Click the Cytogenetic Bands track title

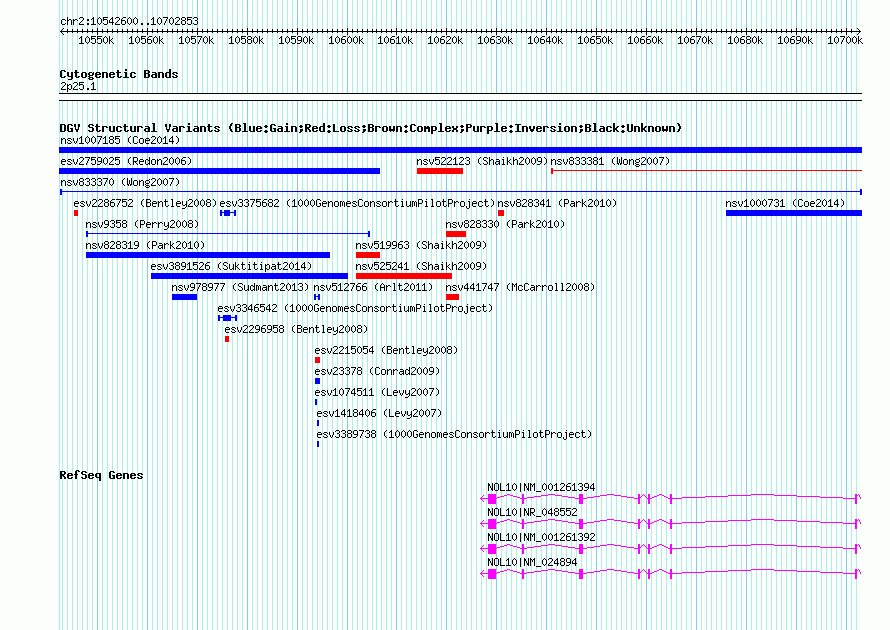(119, 74)
